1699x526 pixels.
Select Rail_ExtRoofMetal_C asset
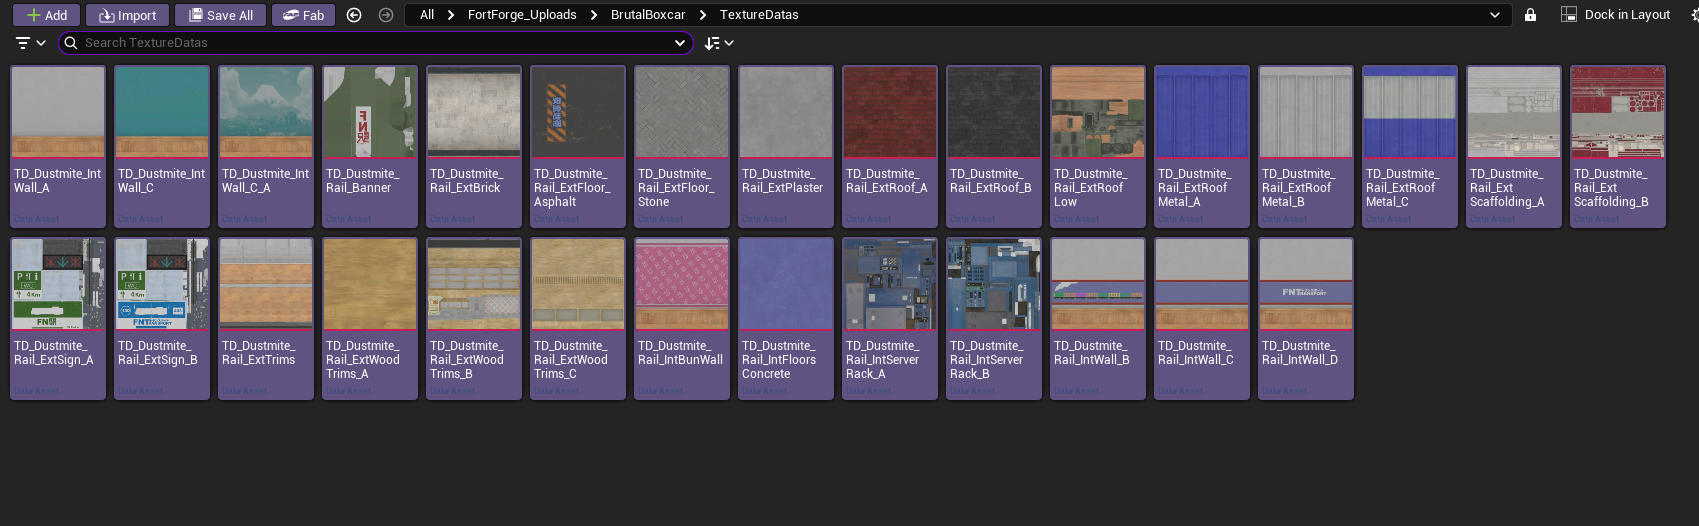pyautogui.click(x=1410, y=146)
